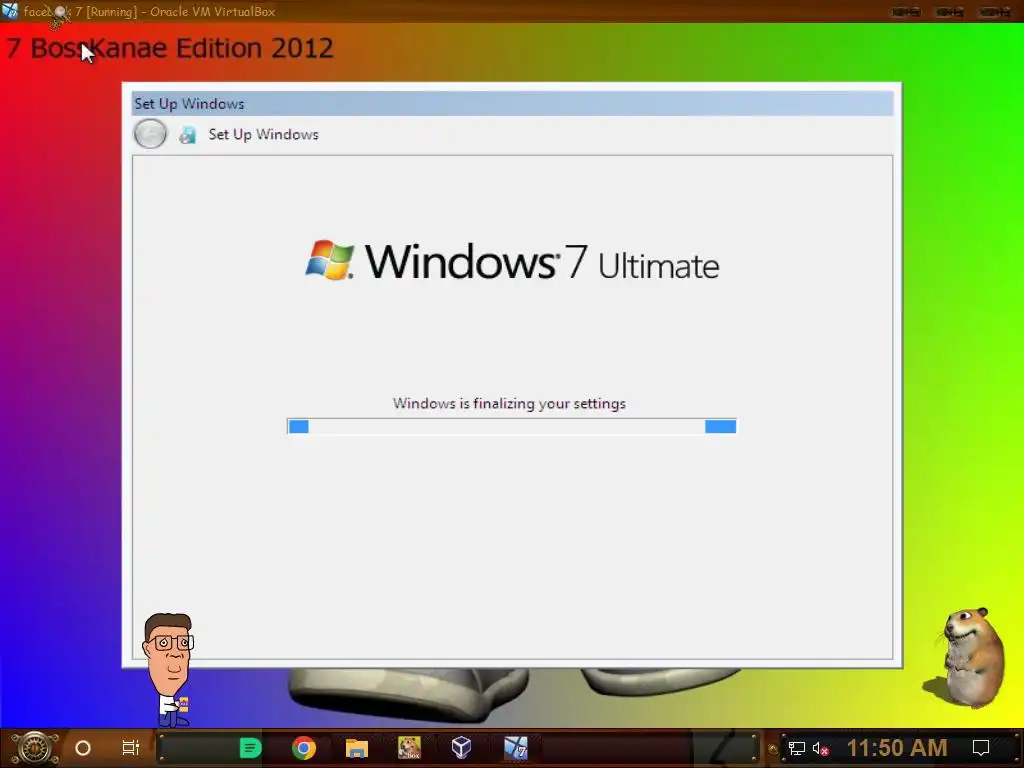The image size is (1024, 768).
Task: Click the muted volume tray icon
Action: [x=821, y=749]
